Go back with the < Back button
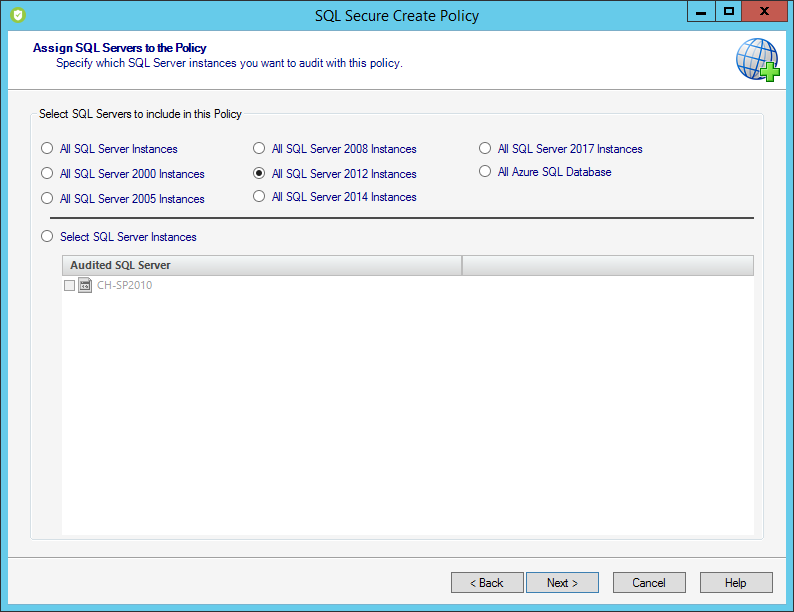 [x=487, y=583]
